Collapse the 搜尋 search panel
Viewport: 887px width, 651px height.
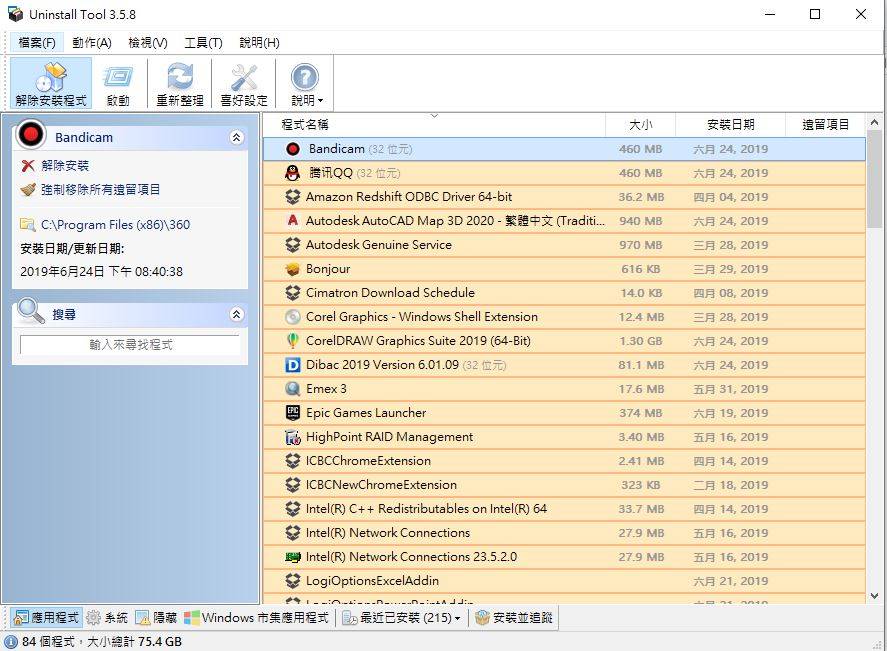tap(236, 314)
